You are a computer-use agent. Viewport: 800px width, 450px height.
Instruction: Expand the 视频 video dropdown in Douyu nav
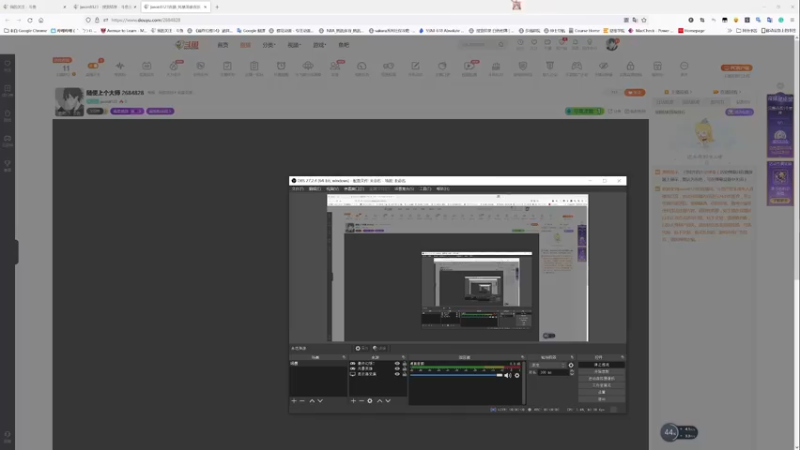coord(294,45)
